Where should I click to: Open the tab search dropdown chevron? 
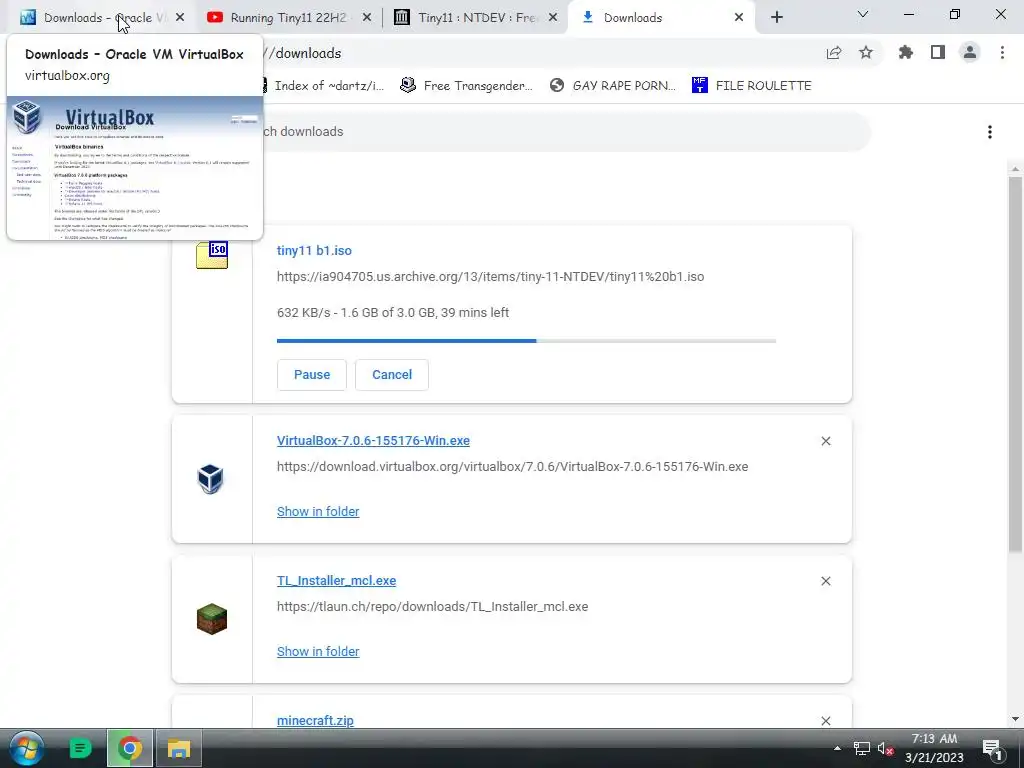coord(863,14)
